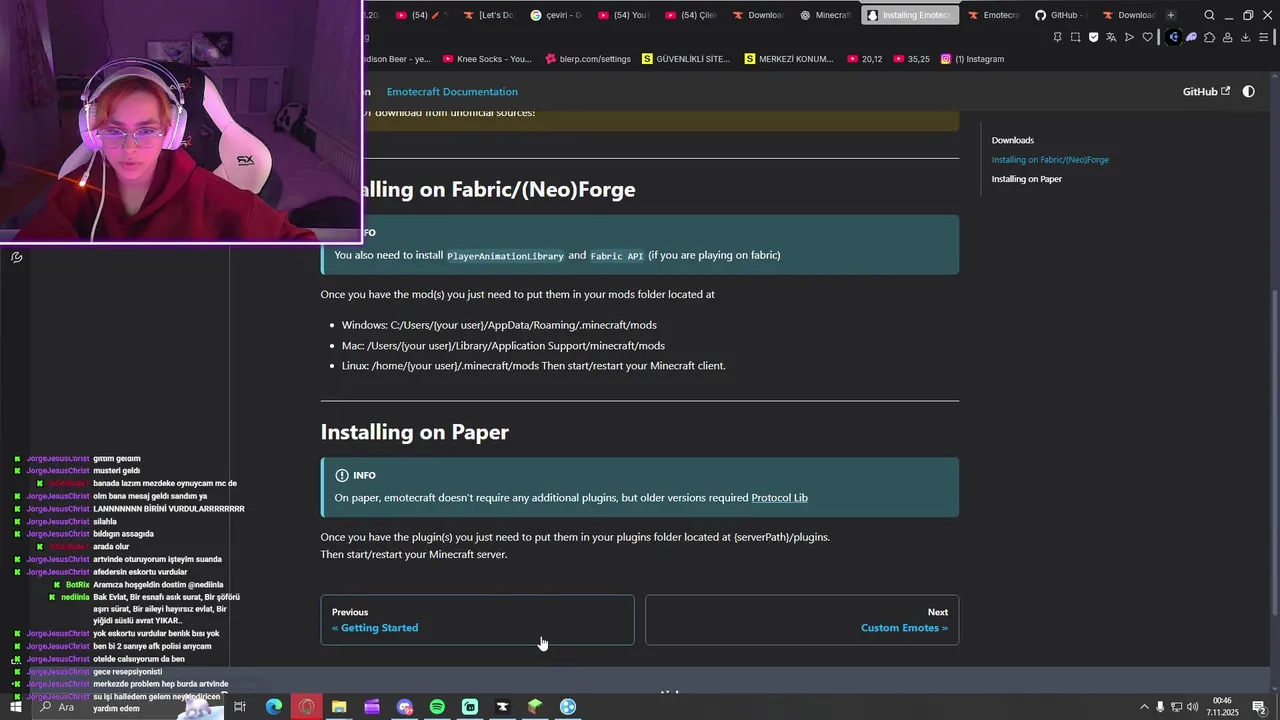1280x720 pixels.
Task: Open the browser profile account icon
Action: (x=1227, y=37)
